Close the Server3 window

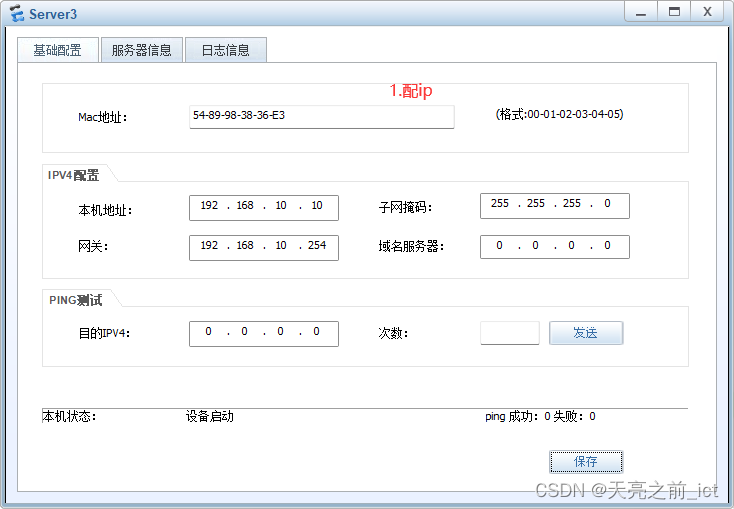707,12
